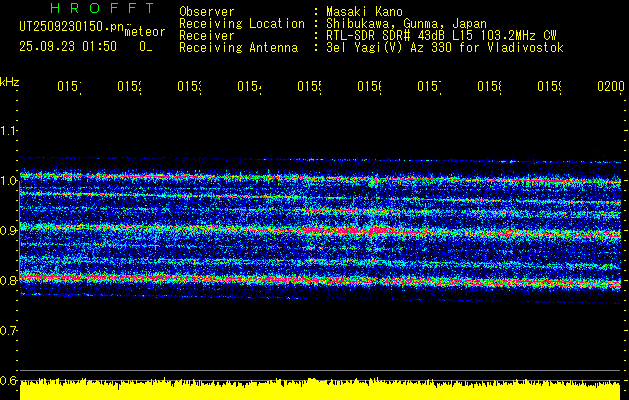Click the 'meteor' label
This screenshot has height=400, width=629.
145,32
